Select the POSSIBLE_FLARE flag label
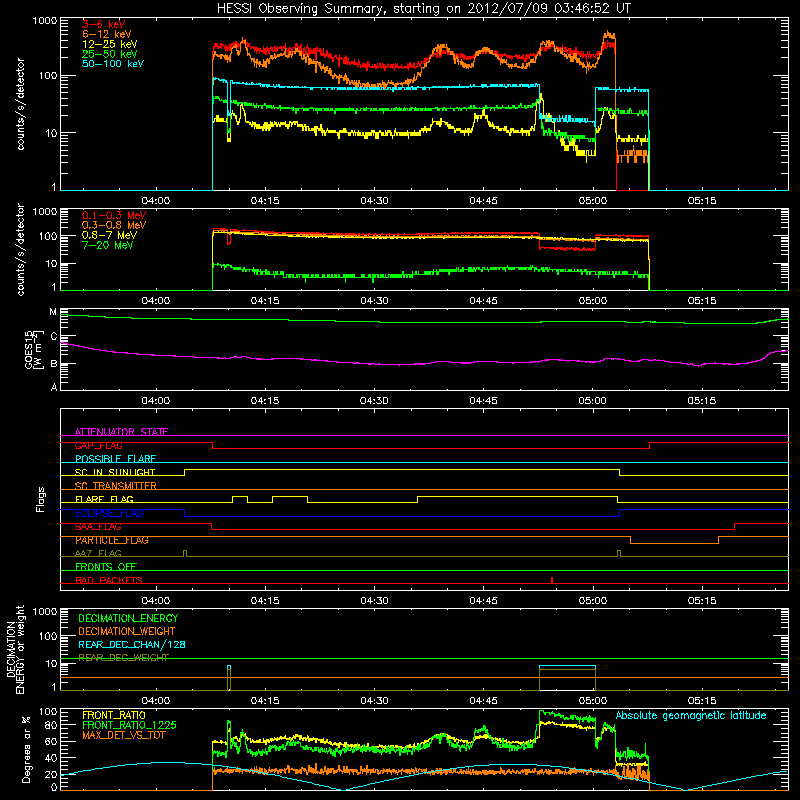800x800 pixels. tap(115, 459)
